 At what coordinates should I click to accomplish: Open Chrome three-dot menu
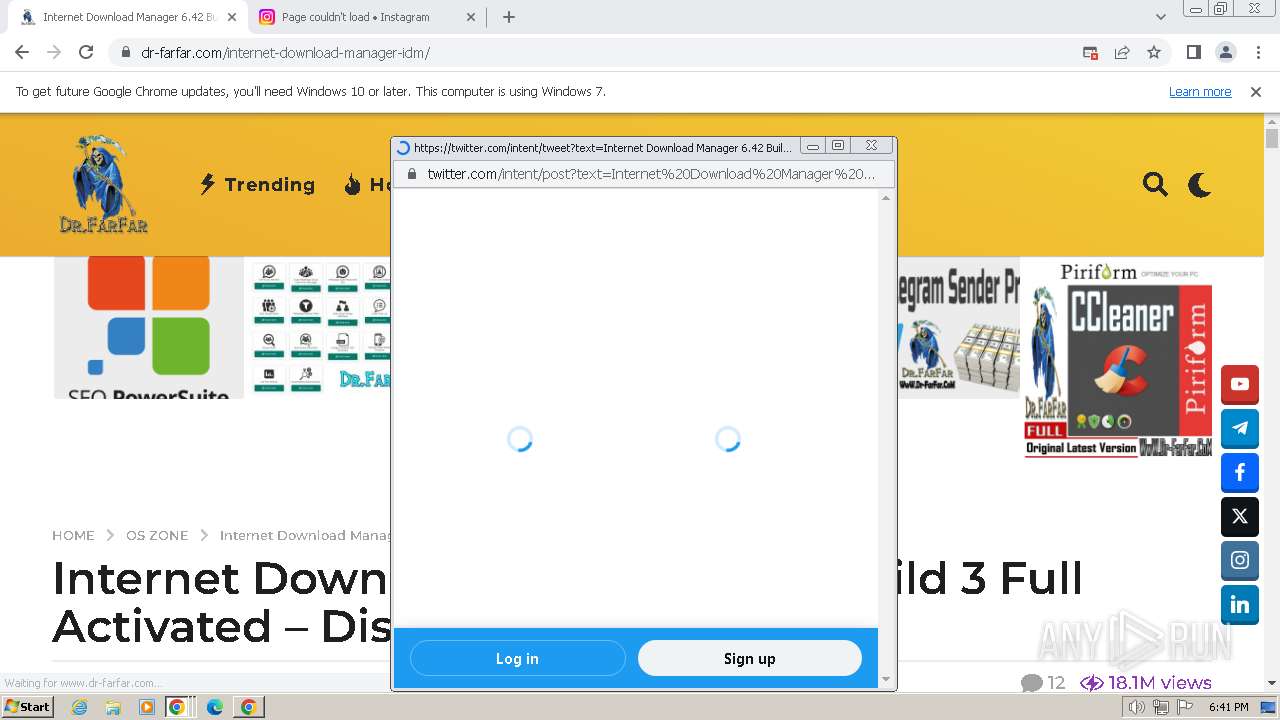pos(1257,52)
